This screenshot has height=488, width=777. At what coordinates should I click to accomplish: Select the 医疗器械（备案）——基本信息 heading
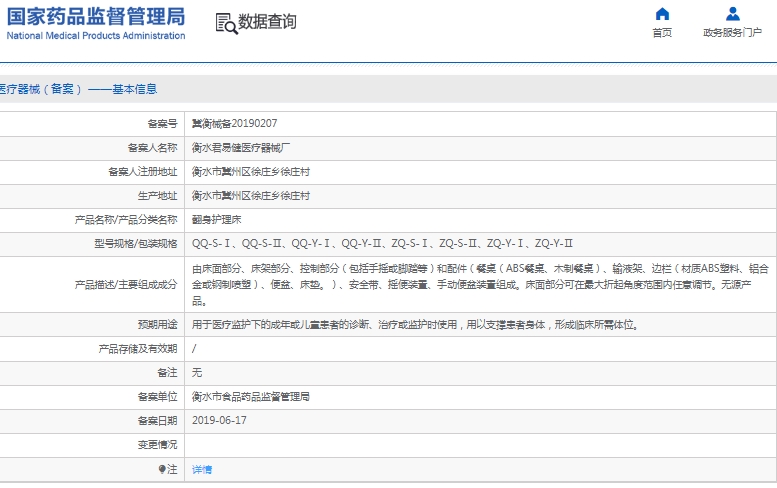pos(78,89)
